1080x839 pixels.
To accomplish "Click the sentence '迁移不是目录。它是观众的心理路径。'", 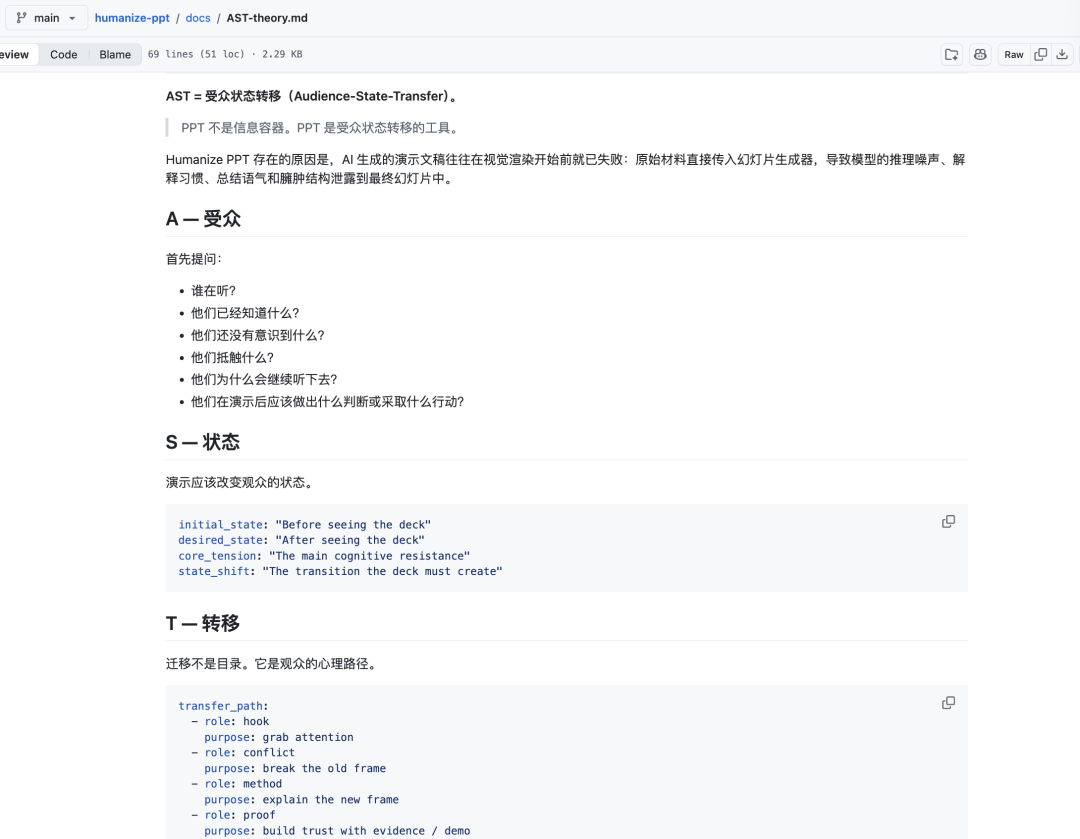I will [x=273, y=664].
